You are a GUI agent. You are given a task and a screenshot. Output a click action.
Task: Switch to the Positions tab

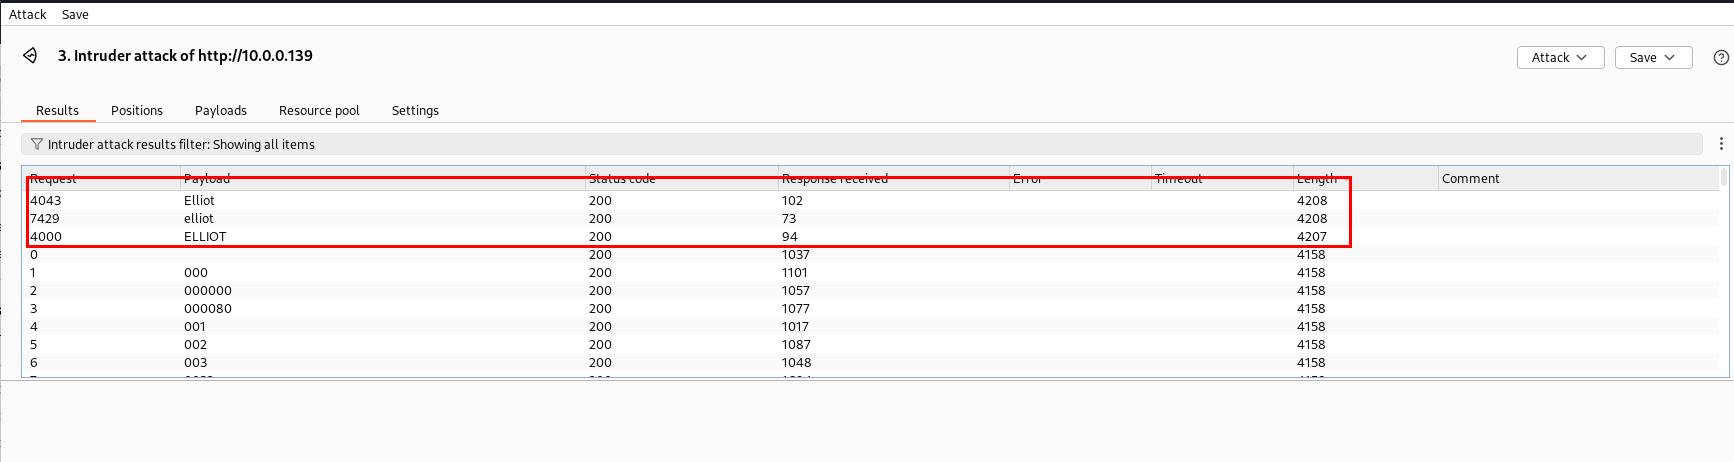tap(137, 110)
